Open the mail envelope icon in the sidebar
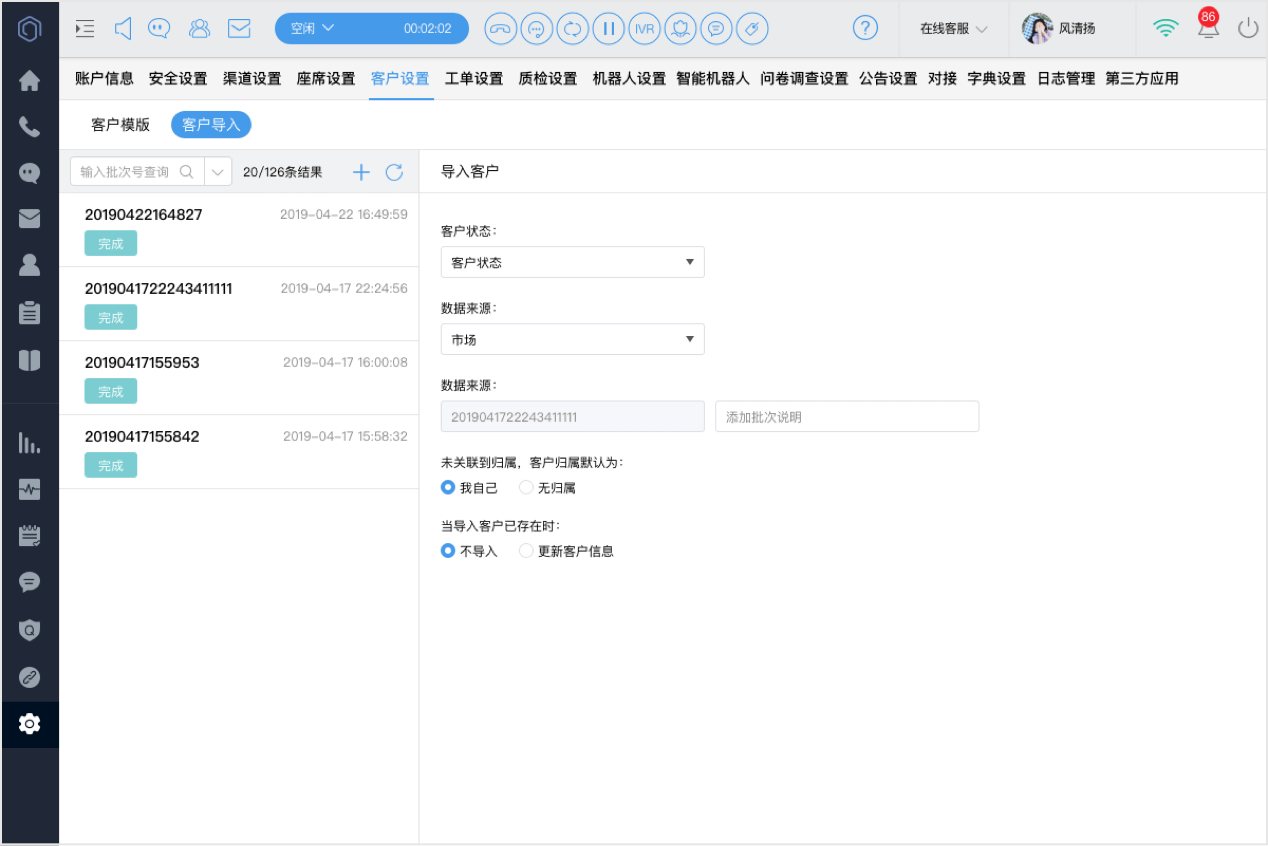This screenshot has width=1268, height=846. click(x=30, y=218)
